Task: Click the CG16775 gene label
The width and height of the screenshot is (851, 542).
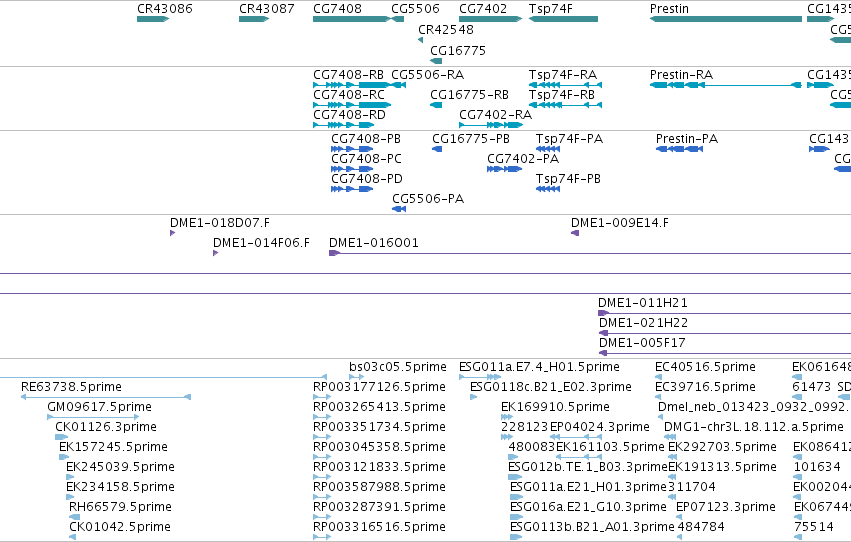Action: coord(458,51)
